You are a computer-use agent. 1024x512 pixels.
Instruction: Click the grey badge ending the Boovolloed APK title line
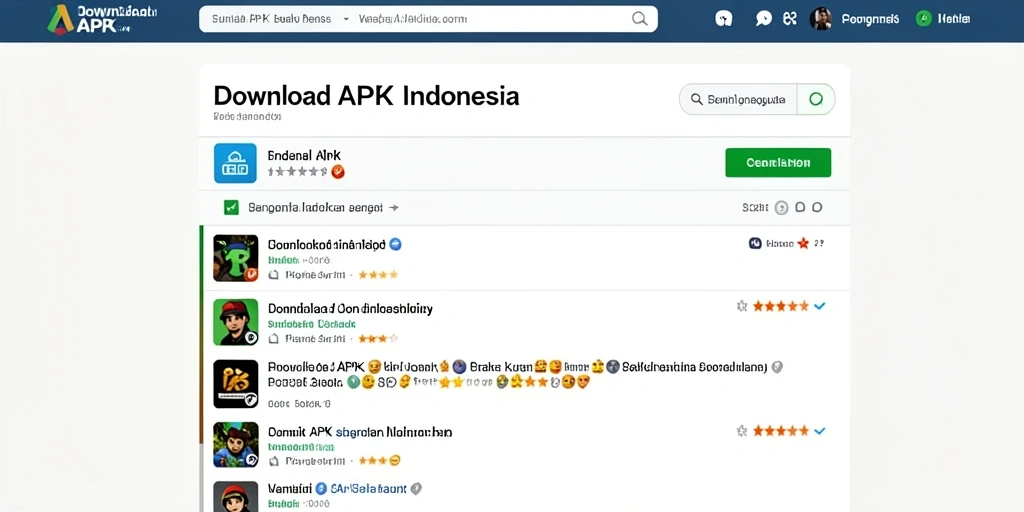click(x=777, y=367)
